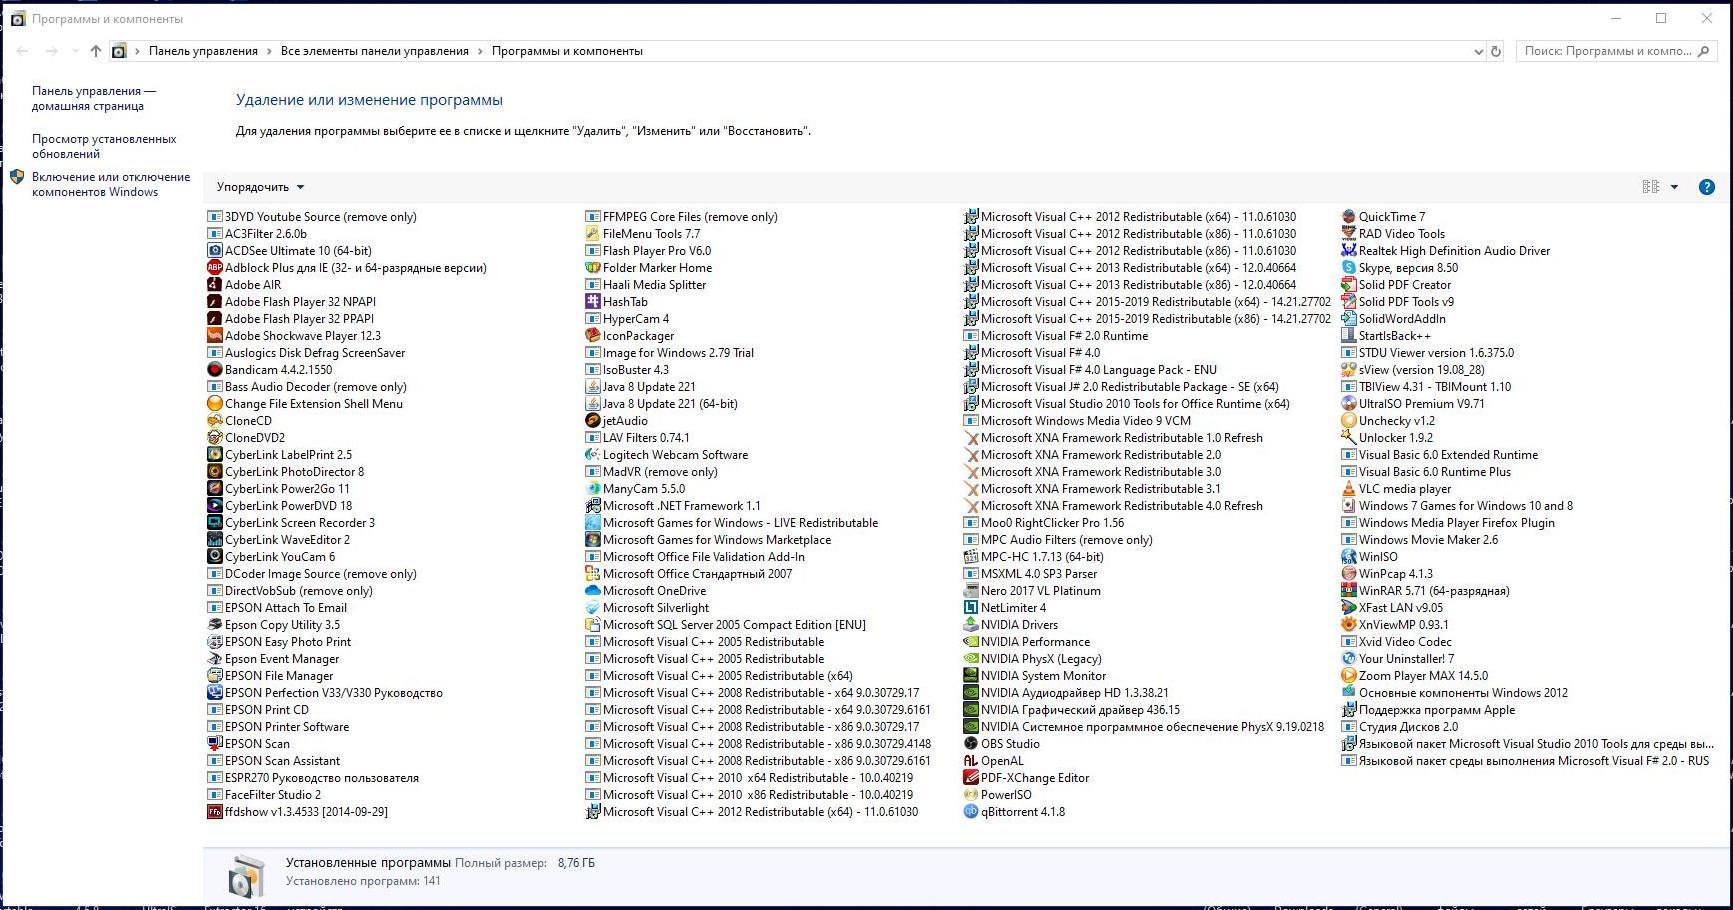Select MPC-HC 1.7.13 (64-bit) entry
Screen dimensions: 1733x910
pos(1033,557)
